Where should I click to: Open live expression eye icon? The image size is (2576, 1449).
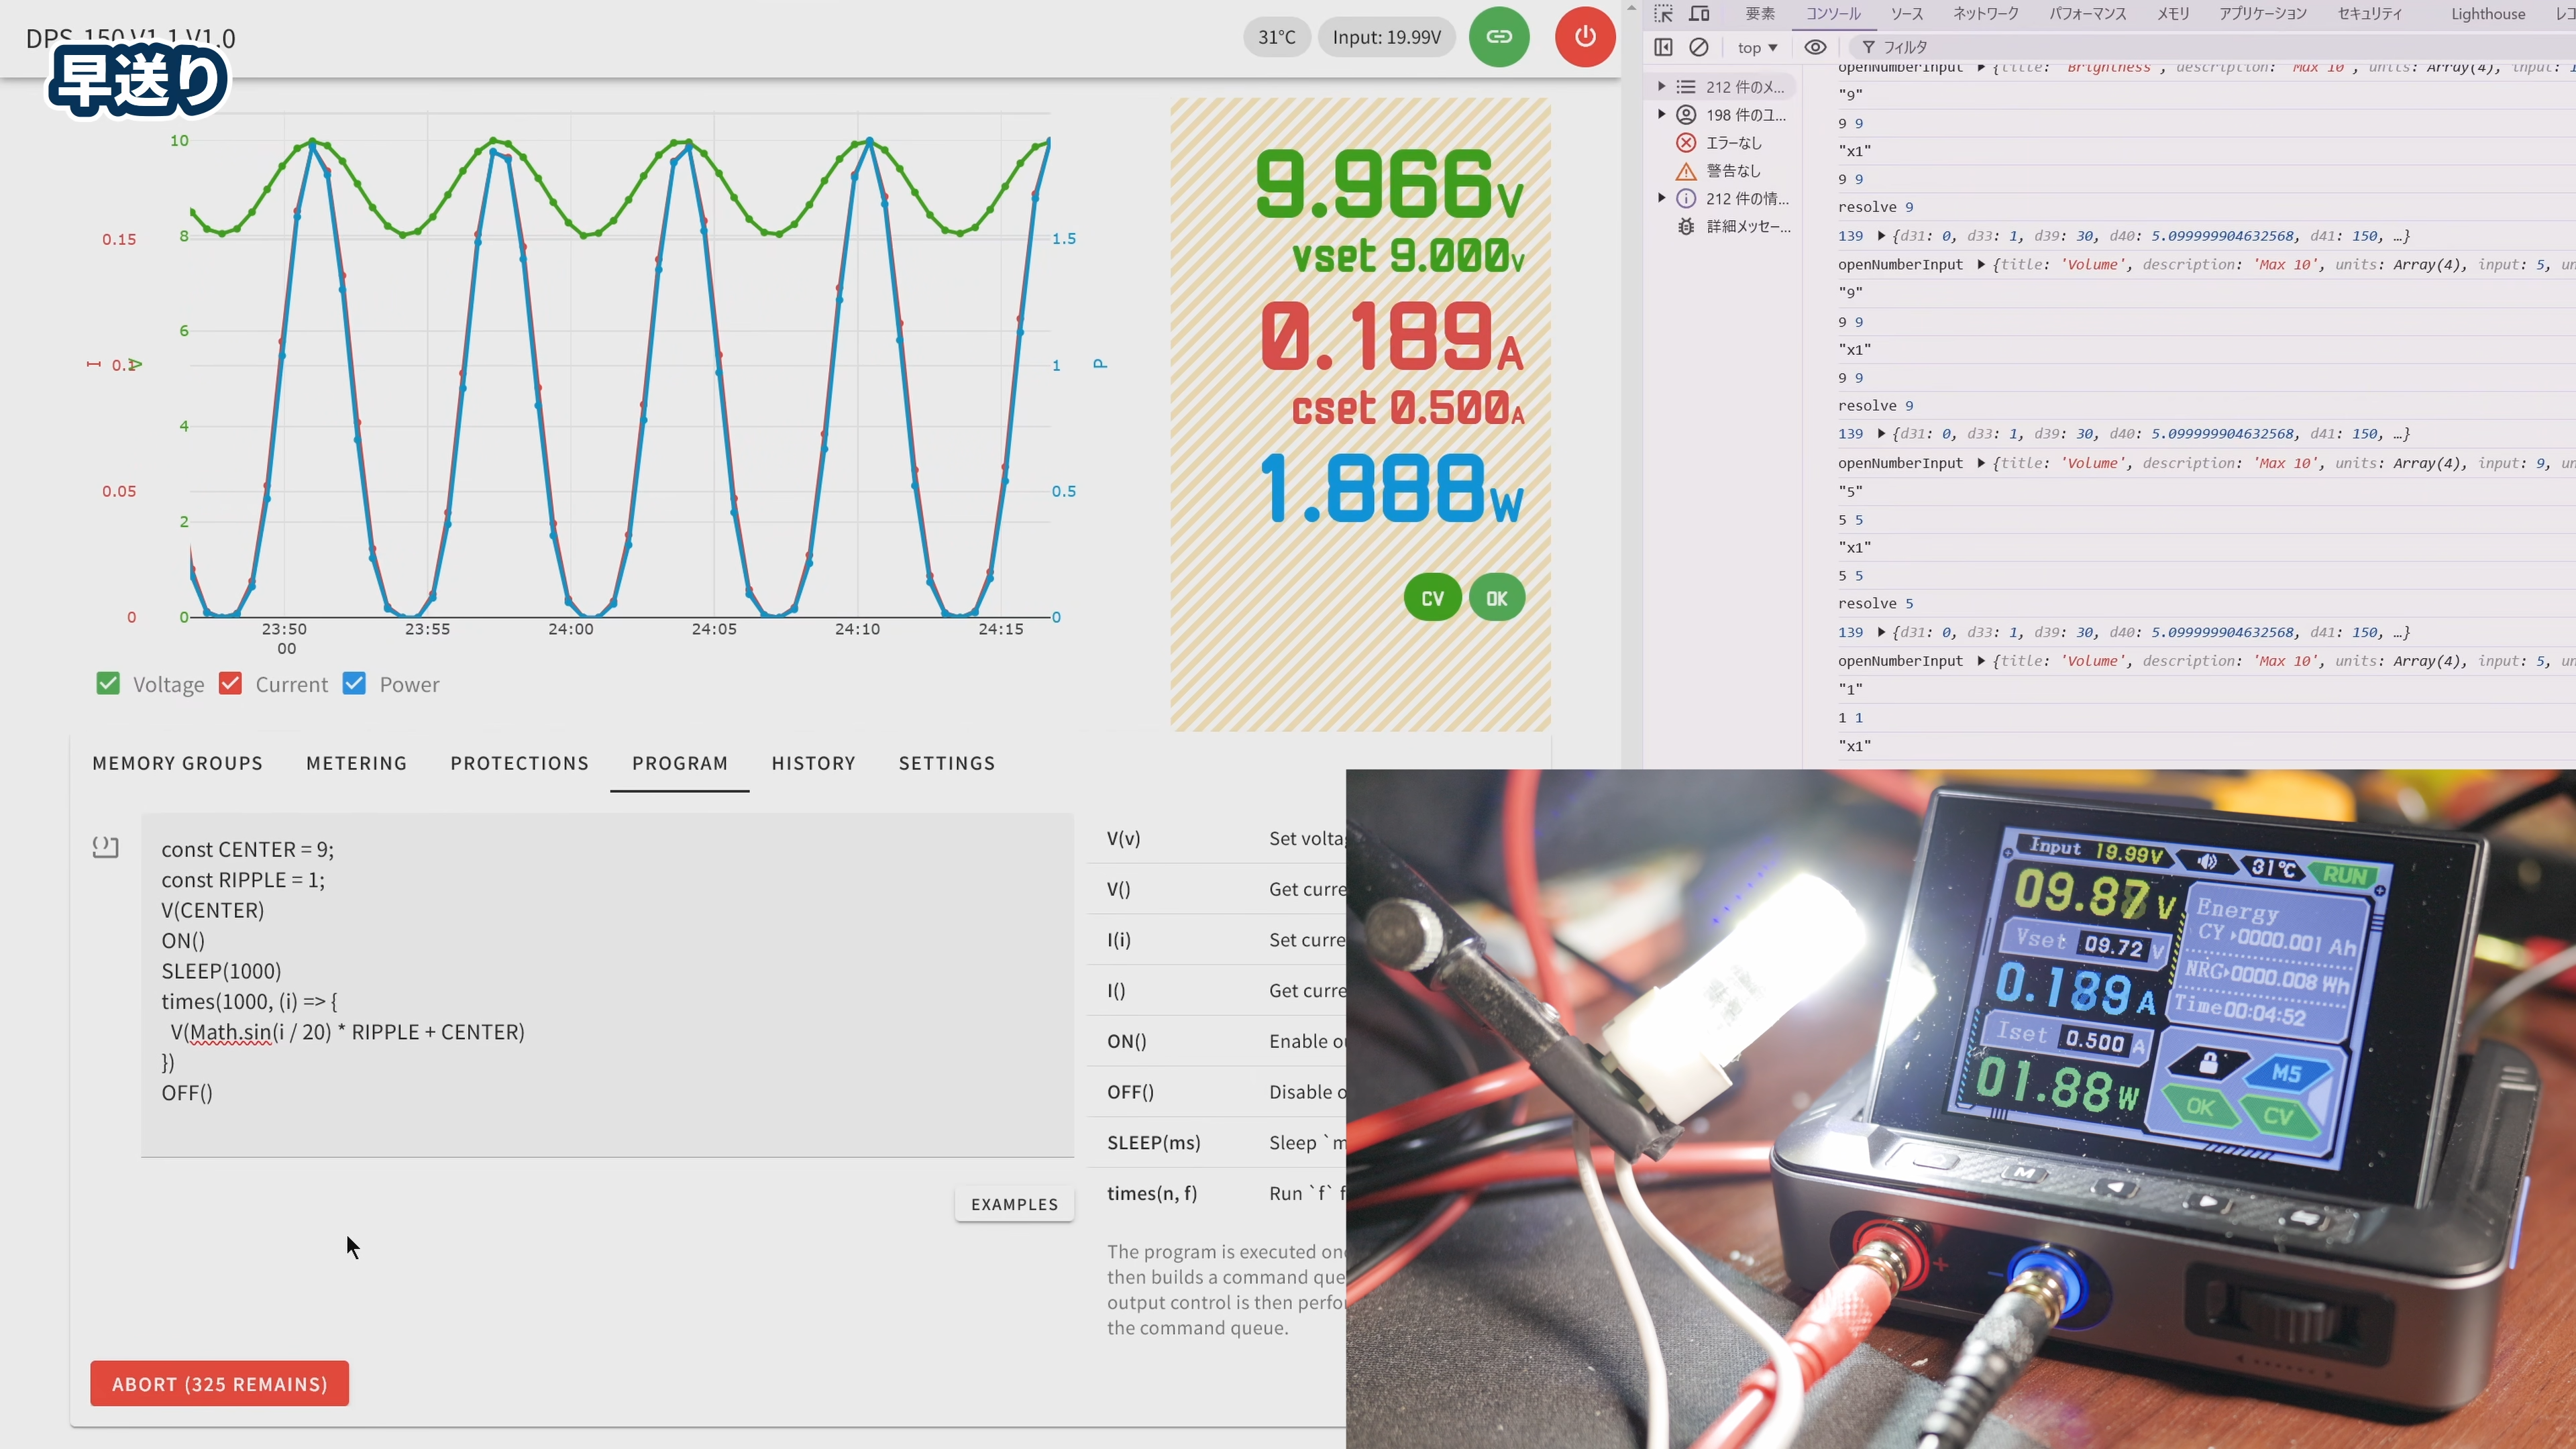tap(1815, 47)
